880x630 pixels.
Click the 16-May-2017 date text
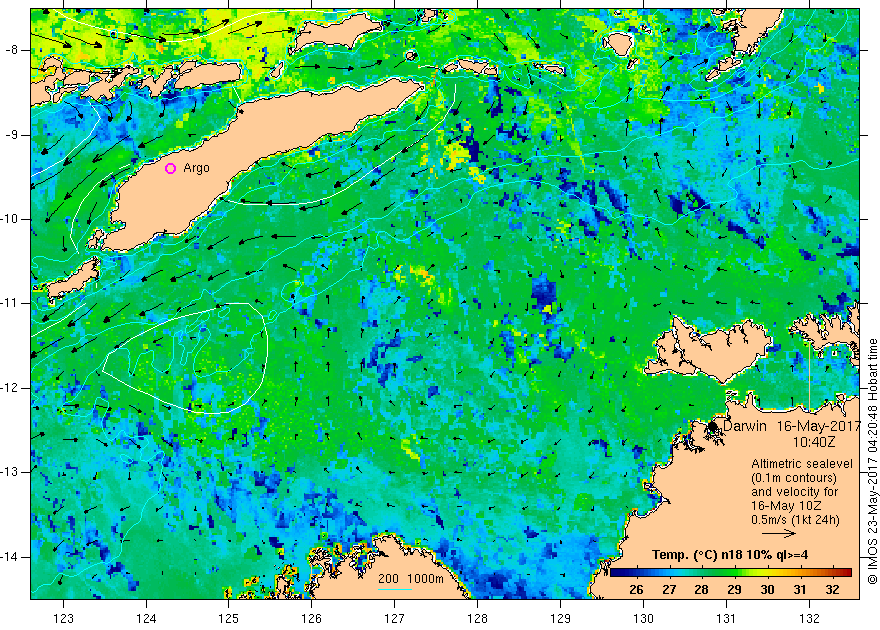point(819,426)
